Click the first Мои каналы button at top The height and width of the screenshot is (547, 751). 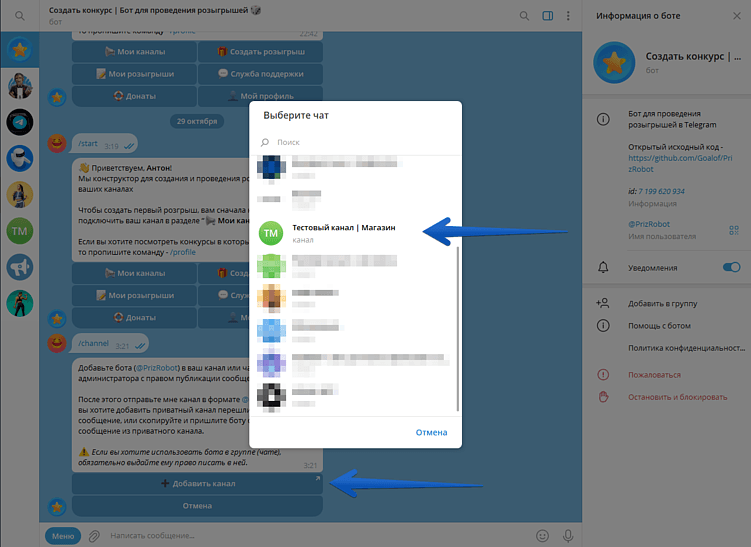[135, 52]
